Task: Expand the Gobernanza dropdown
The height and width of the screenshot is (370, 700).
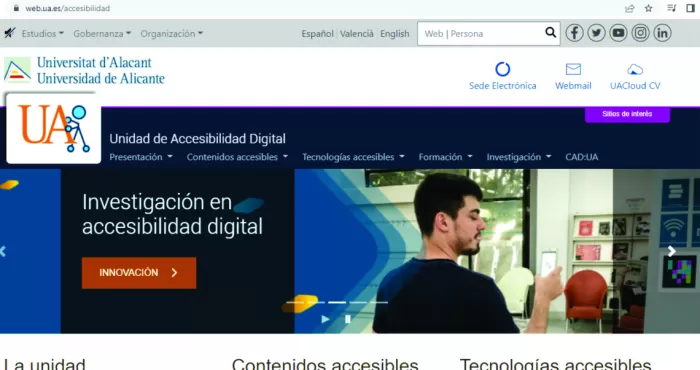Action: coord(102,33)
